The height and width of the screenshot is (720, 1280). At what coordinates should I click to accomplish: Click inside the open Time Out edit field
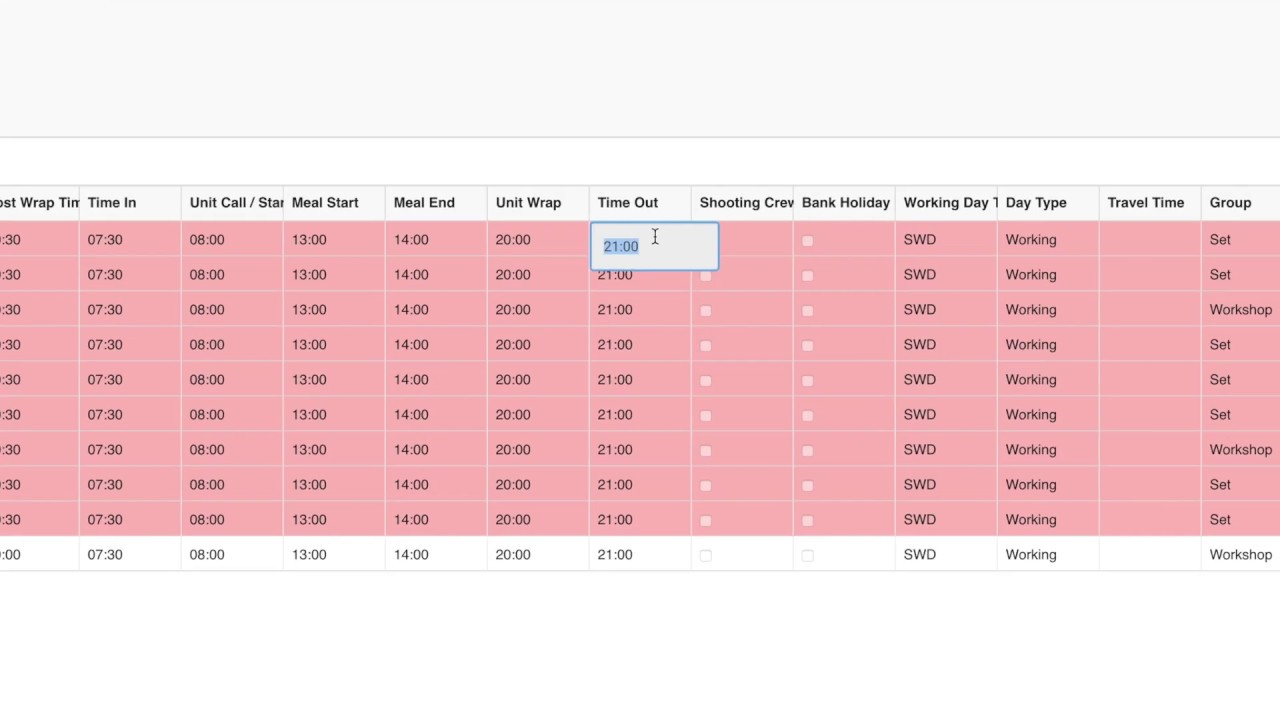click(655, 246)
